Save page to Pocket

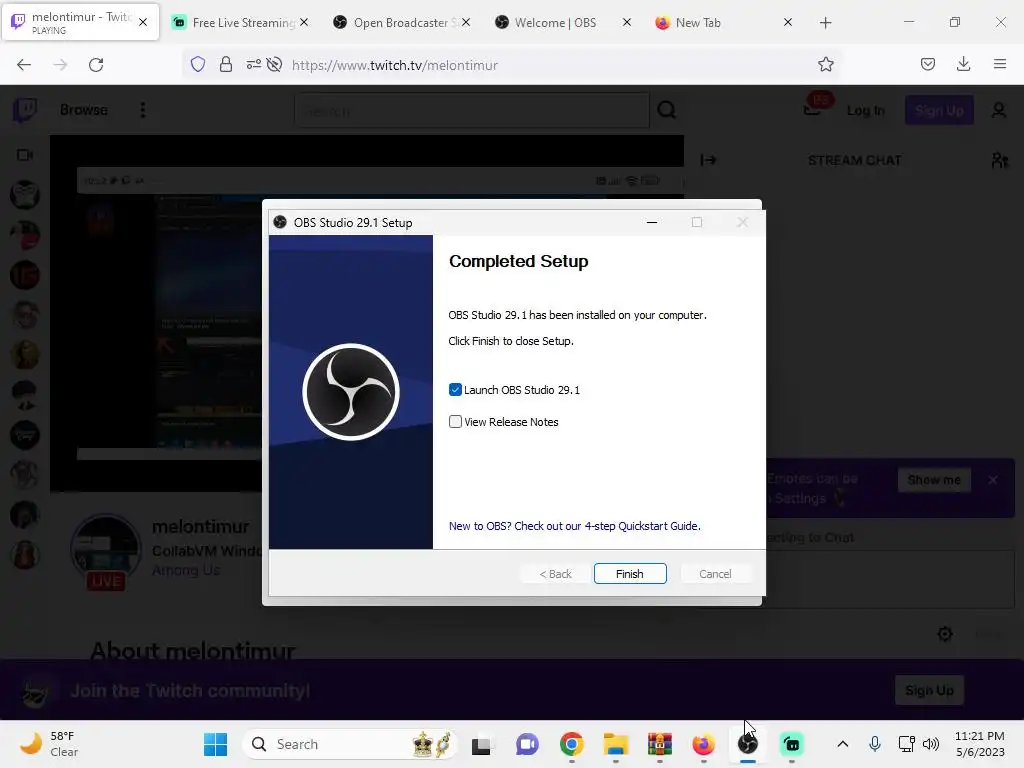tap(928, 64)
